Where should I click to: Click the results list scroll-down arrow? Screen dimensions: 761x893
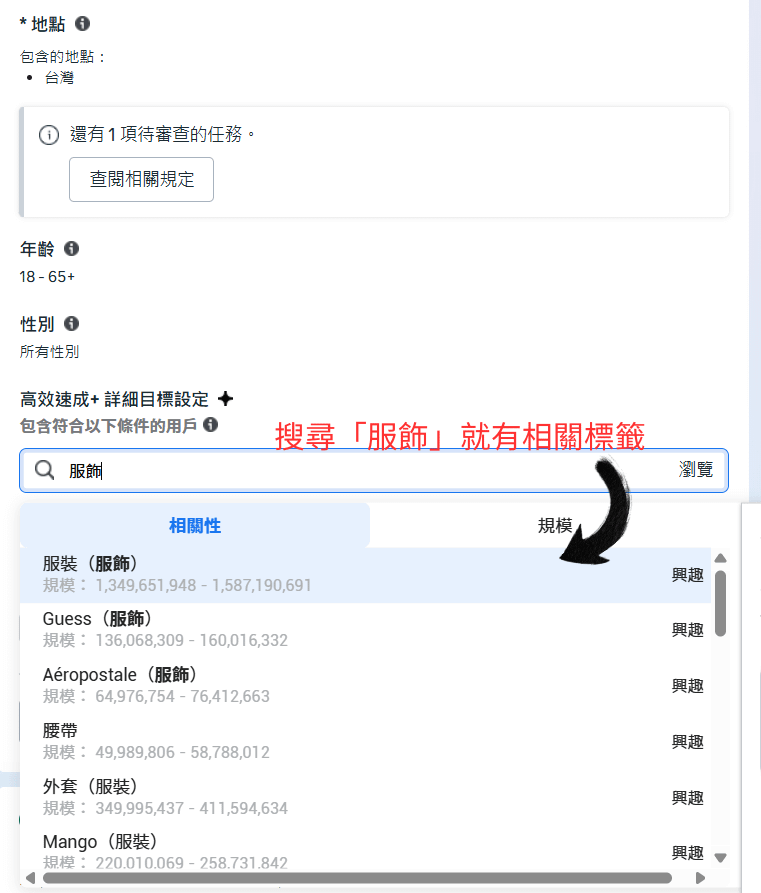click(x=720, y=858)
